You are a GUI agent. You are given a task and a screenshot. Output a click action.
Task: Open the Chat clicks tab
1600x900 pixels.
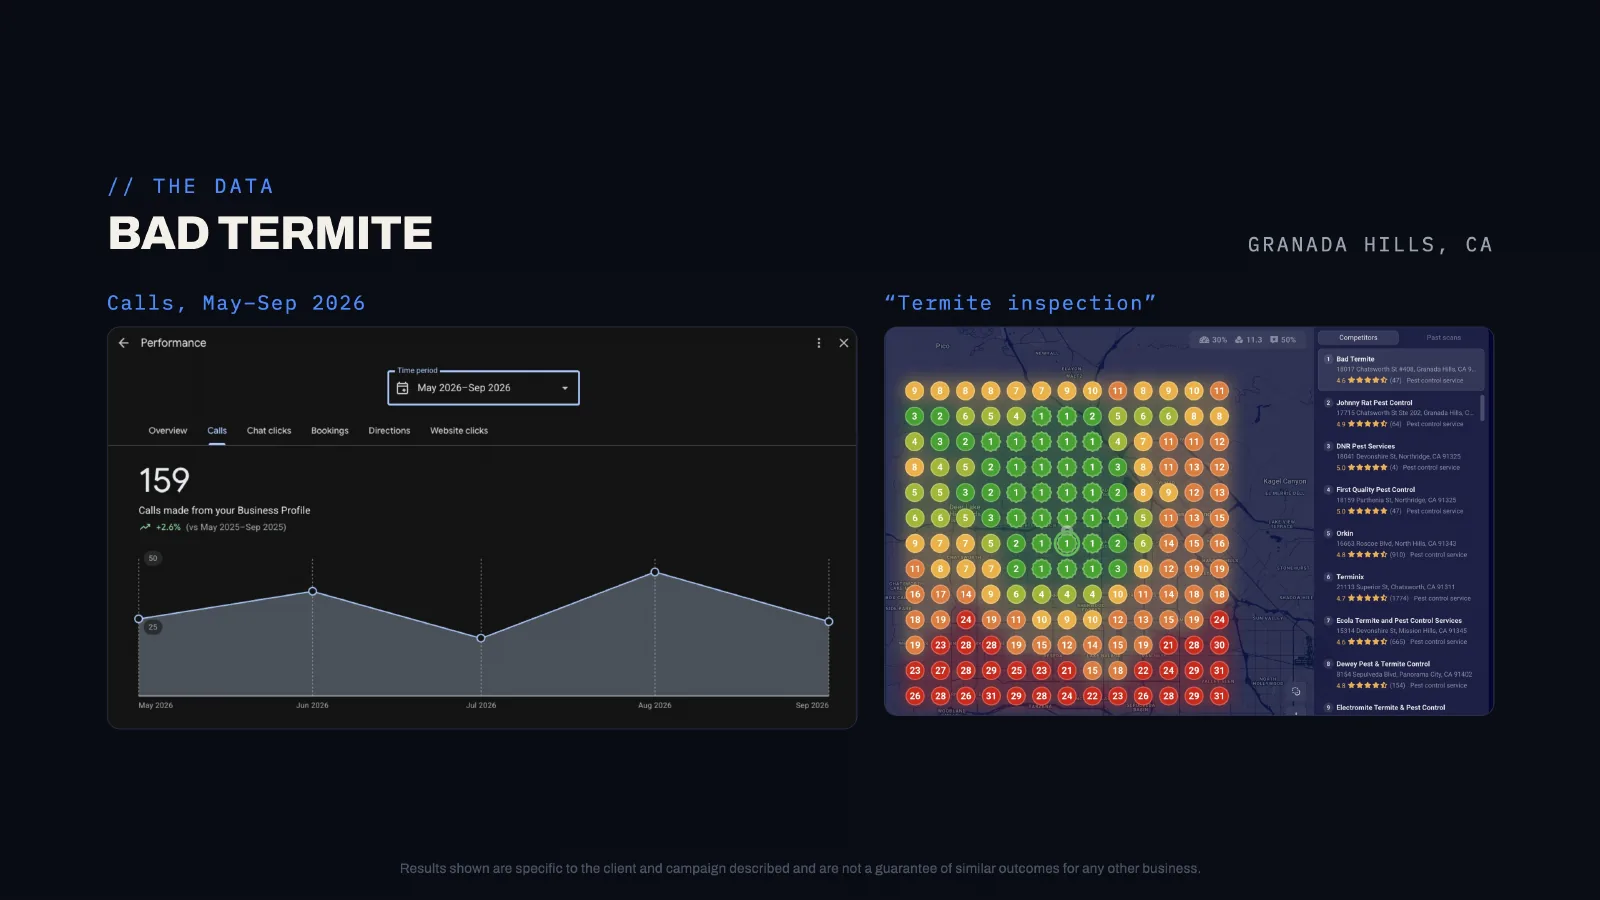269,431
